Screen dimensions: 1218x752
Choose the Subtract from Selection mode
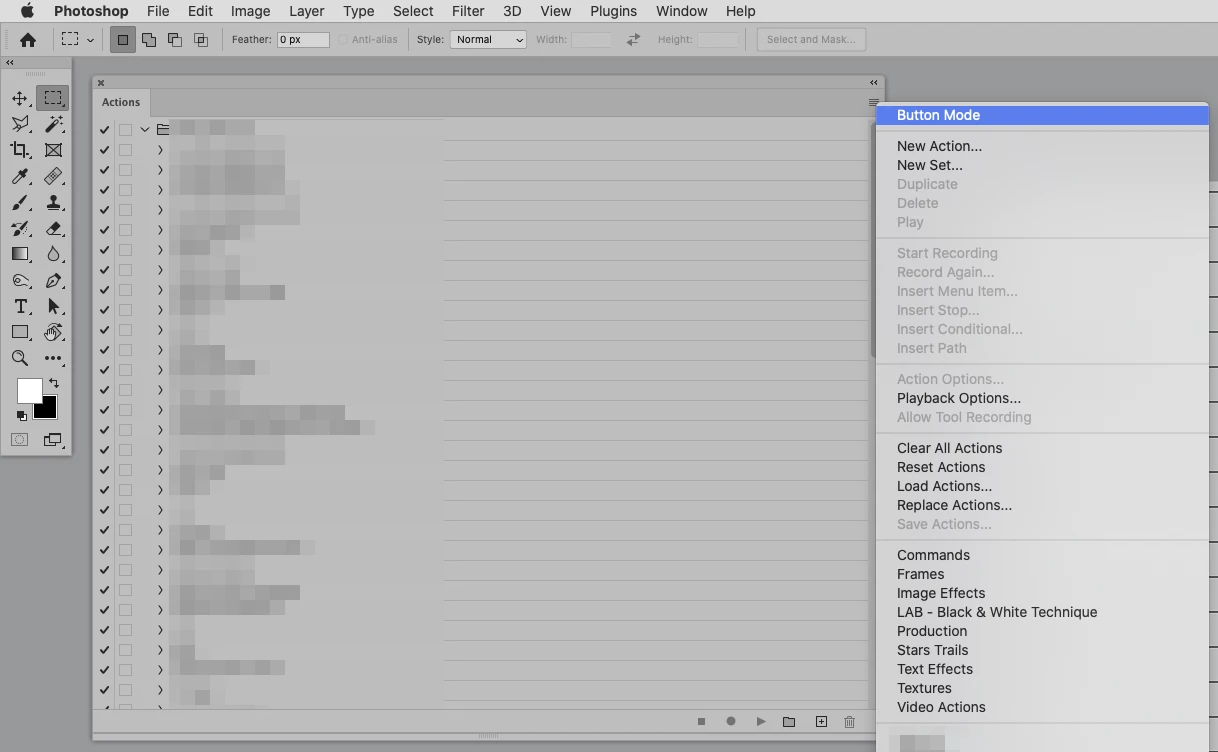pos(175,40)
